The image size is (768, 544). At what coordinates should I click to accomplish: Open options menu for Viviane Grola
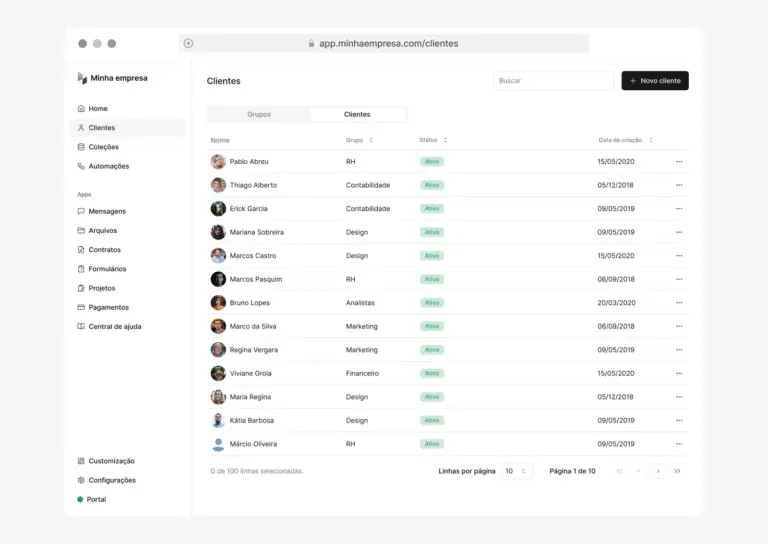click(x=679, y=373)
